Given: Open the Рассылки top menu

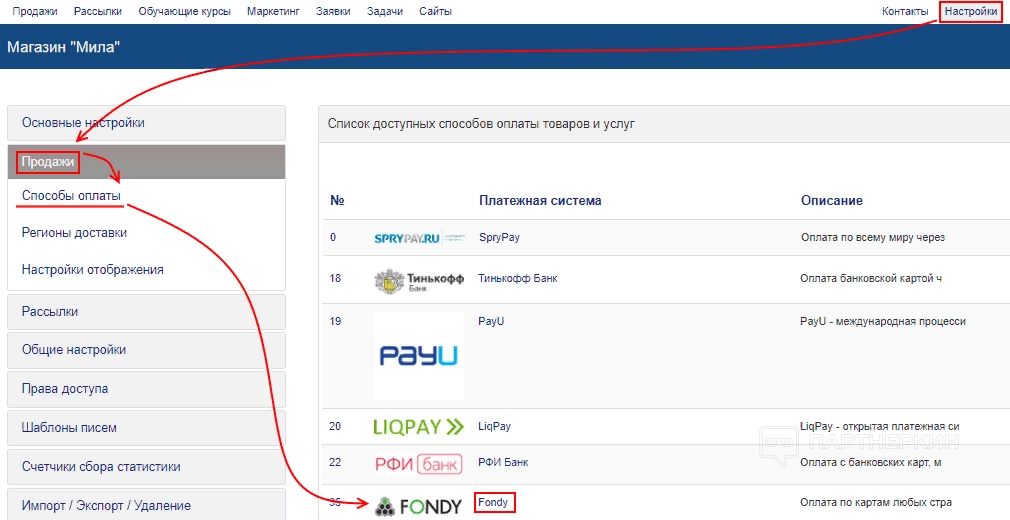Looking at the screenshot, I should tap(97, 11).
